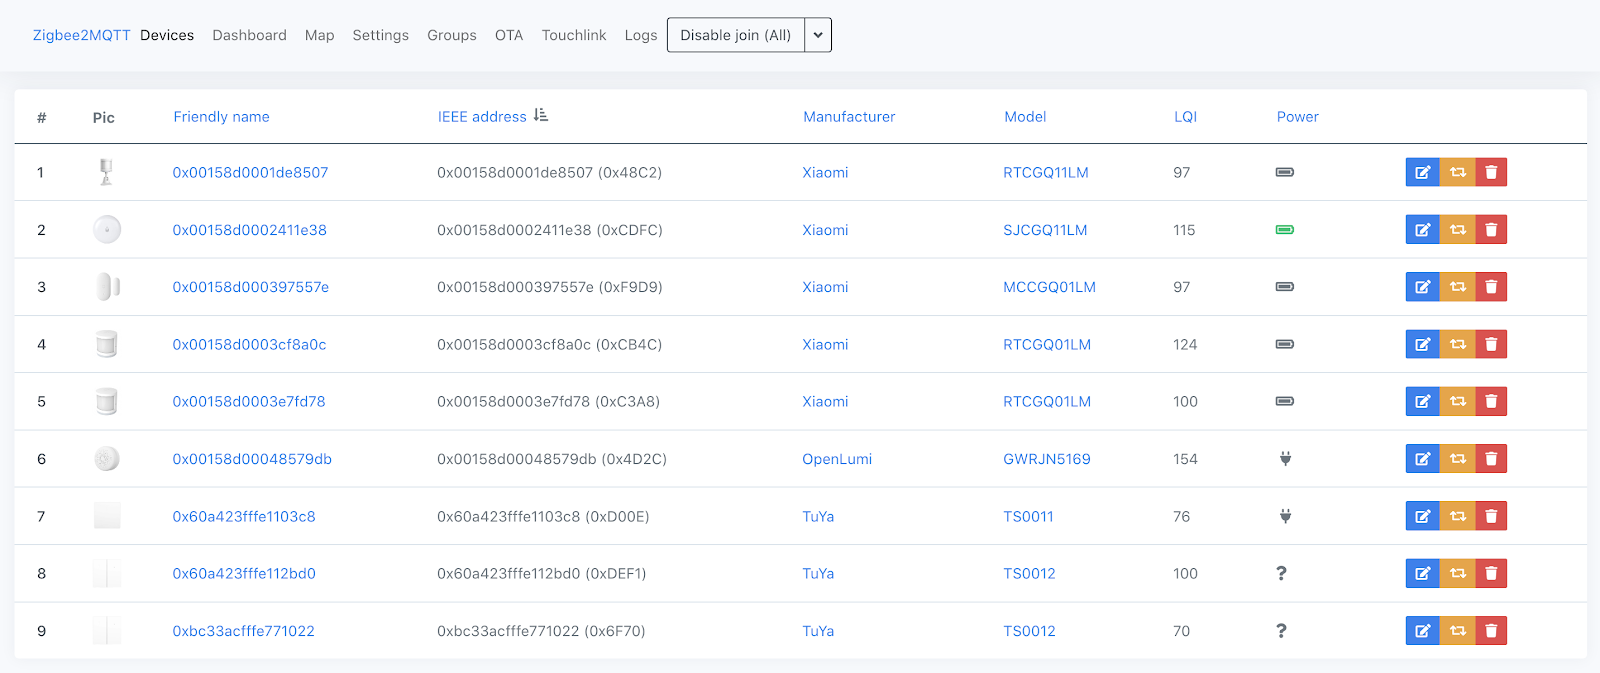Expand the Disable join dropdown arrow
Viewport: 1600px width, 673px height.
(x=818, y=35)
